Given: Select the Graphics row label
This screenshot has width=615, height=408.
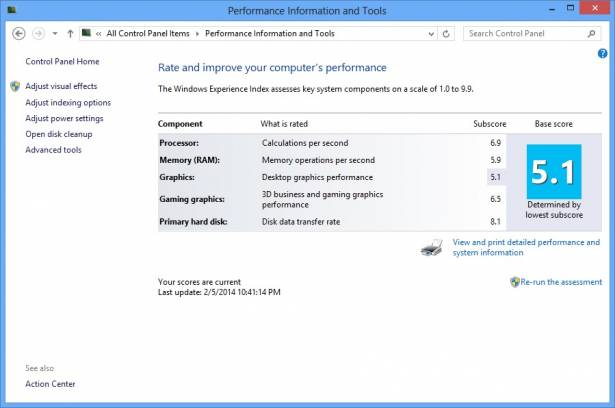Looking at the screenshot, I should (x=177, y=177).
